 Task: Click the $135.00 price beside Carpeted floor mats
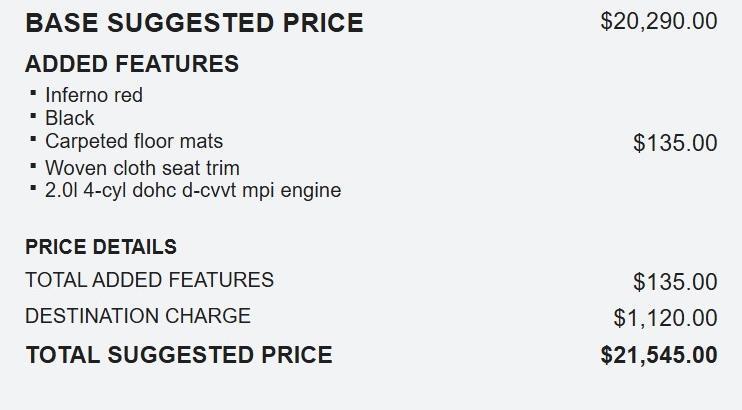[x=675, y=143]
